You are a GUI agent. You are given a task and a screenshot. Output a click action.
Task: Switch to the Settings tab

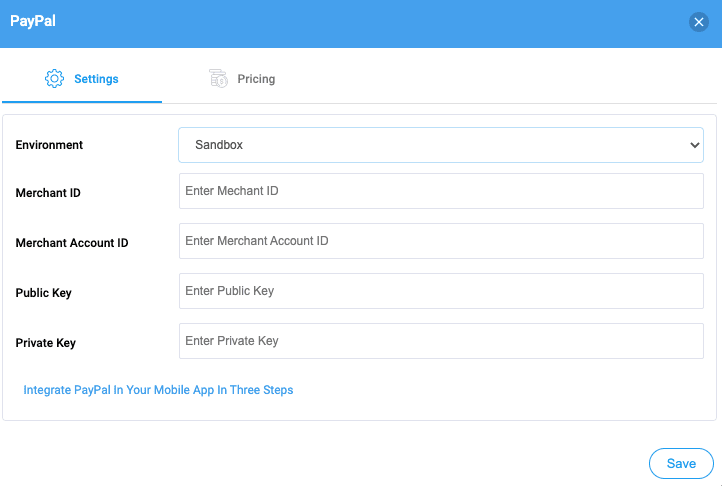tap(82, 79)
